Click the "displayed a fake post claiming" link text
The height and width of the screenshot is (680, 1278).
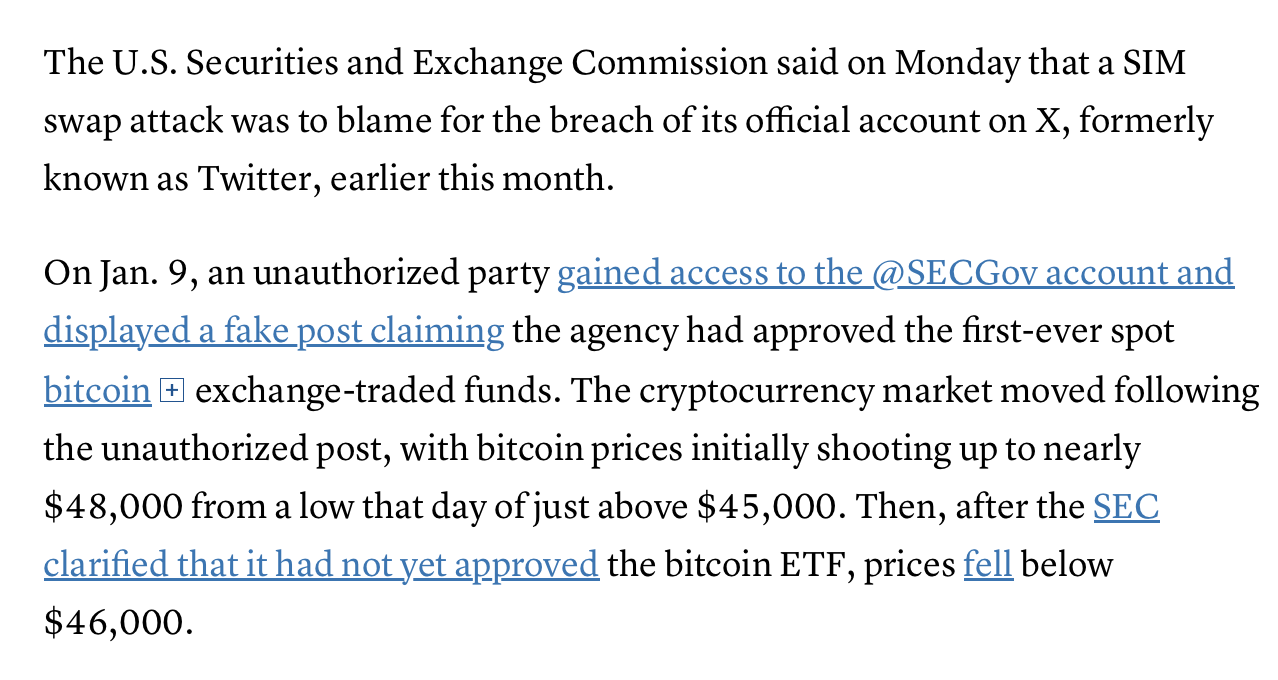273,331
